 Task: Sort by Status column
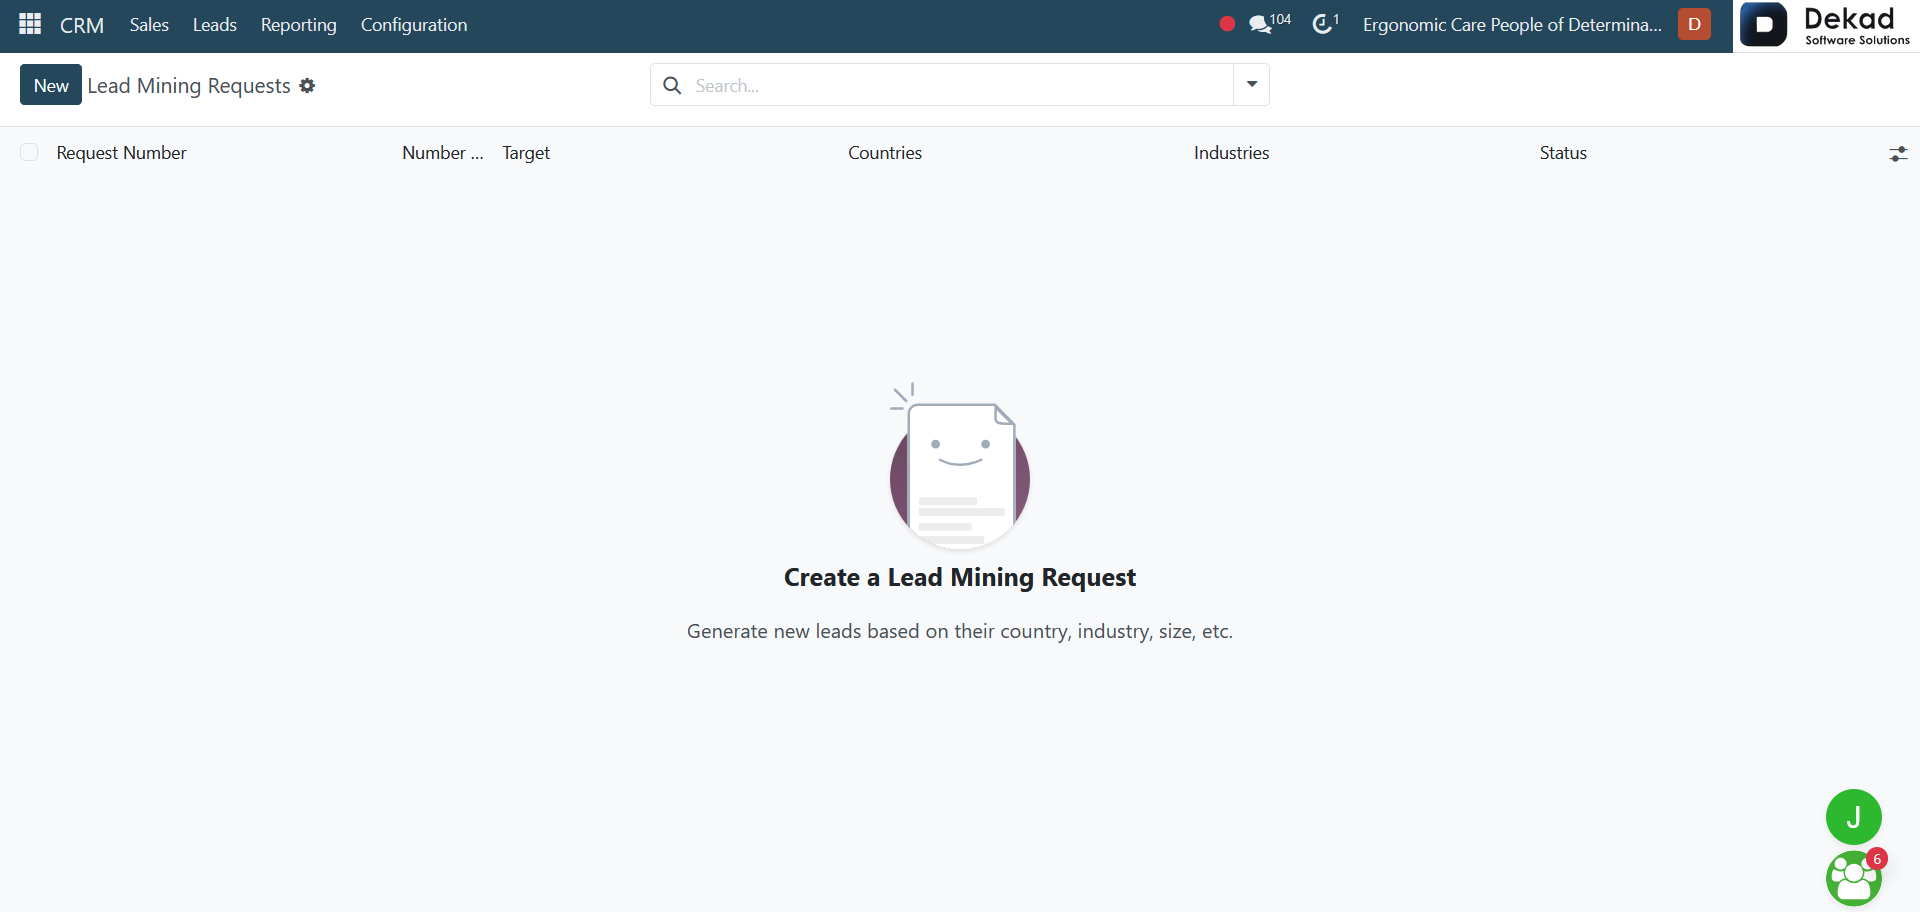[1563, 153]
